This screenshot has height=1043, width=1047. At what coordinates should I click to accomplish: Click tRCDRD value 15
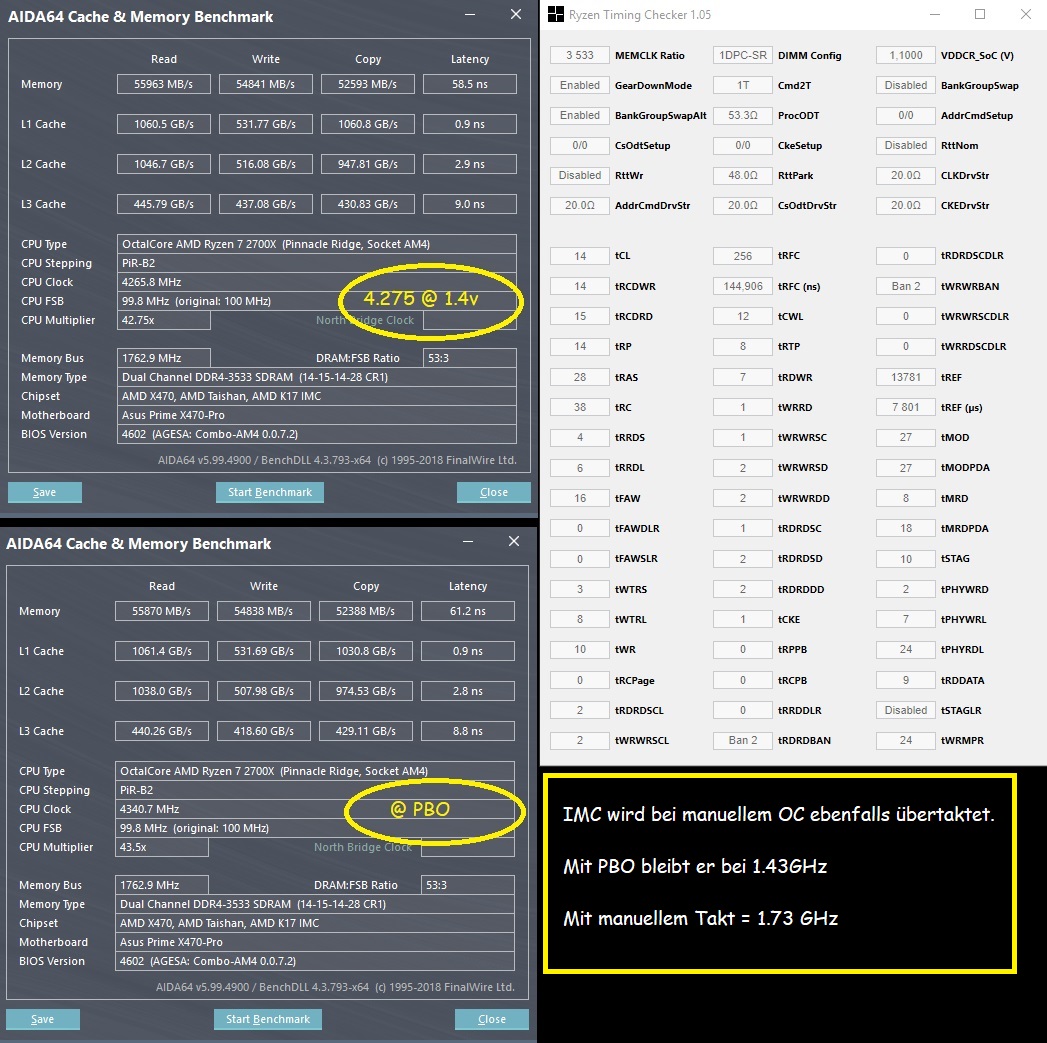580,317
